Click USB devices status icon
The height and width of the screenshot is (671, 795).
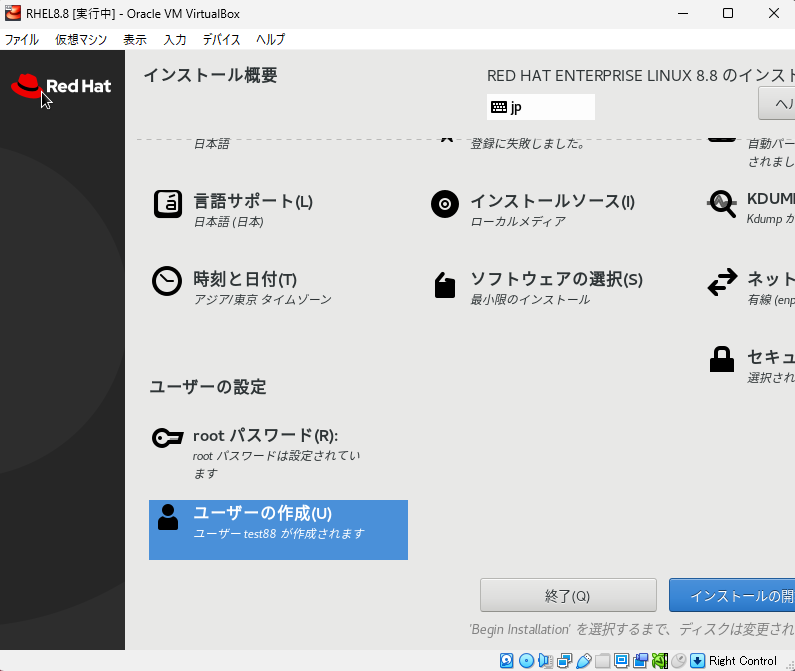tap(584, 660)
